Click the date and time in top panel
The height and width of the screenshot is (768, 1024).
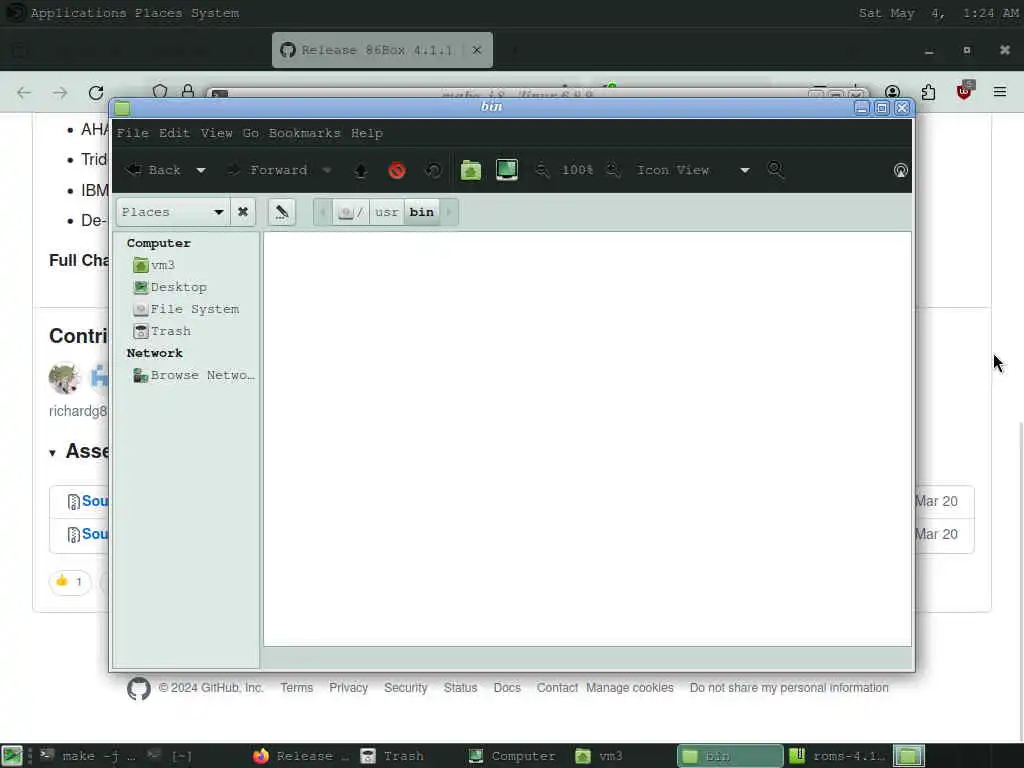[x=938, y=13]
